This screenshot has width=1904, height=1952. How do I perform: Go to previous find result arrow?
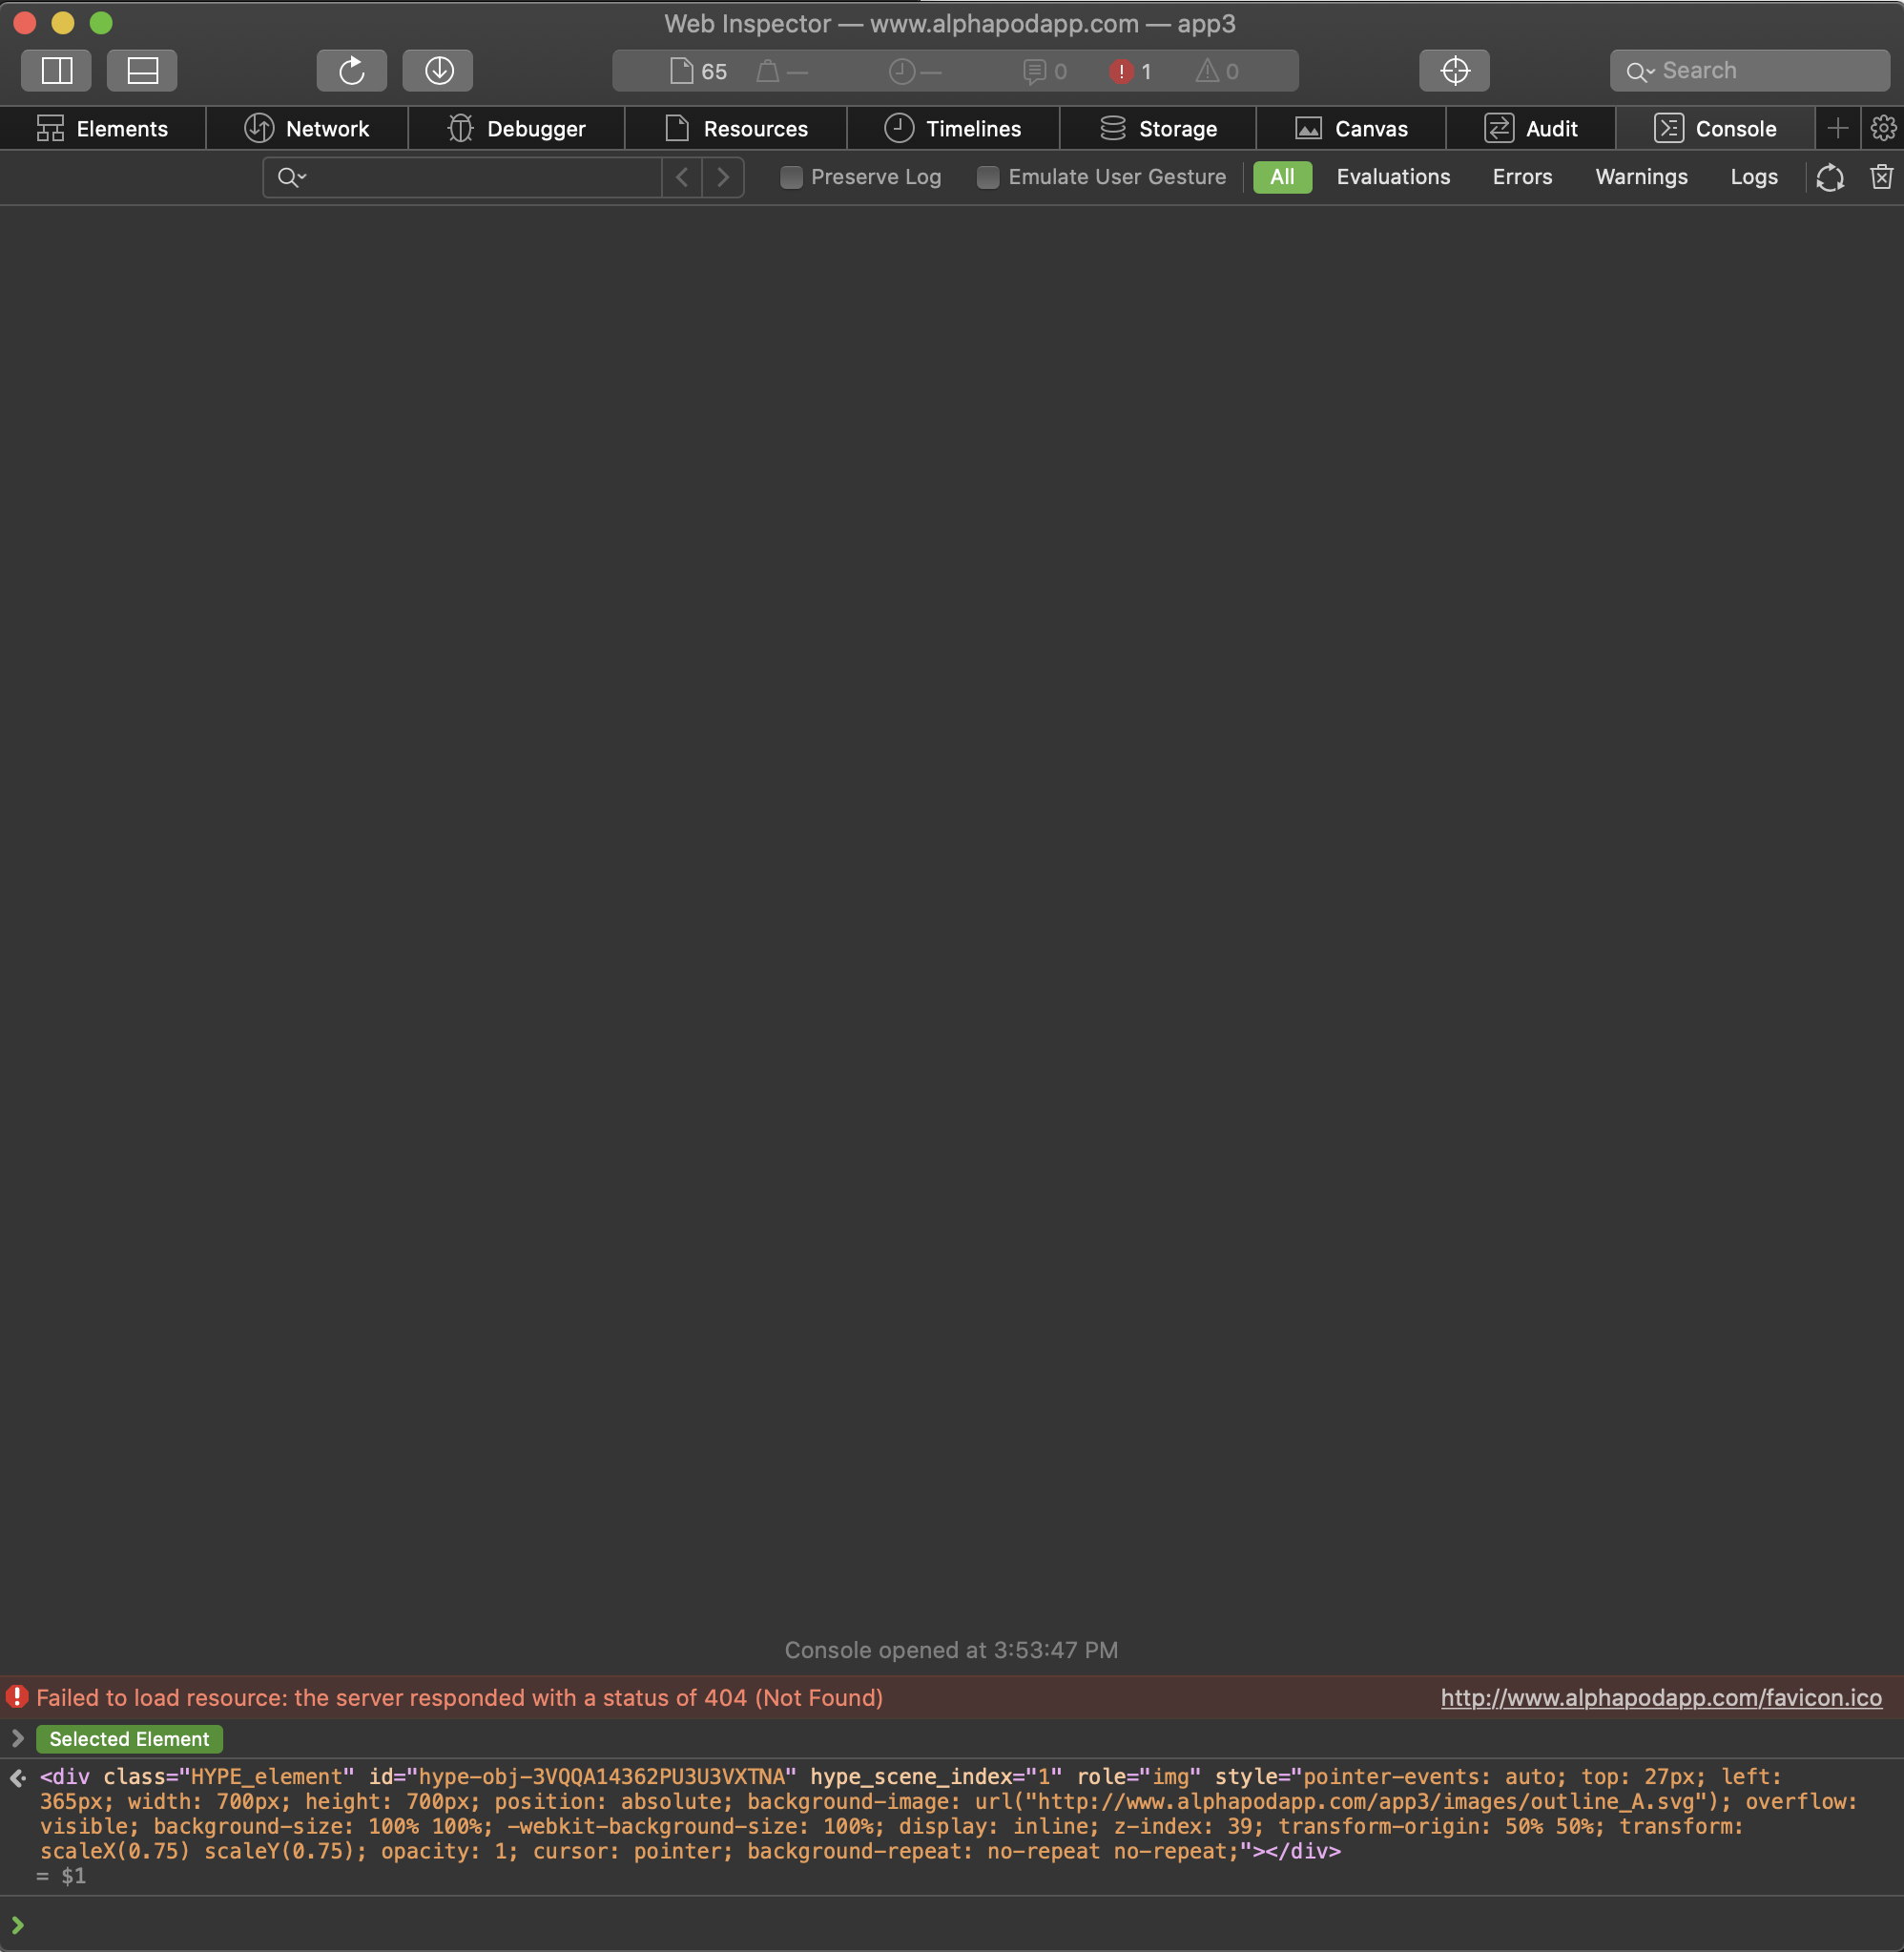[x=682, y=177]
